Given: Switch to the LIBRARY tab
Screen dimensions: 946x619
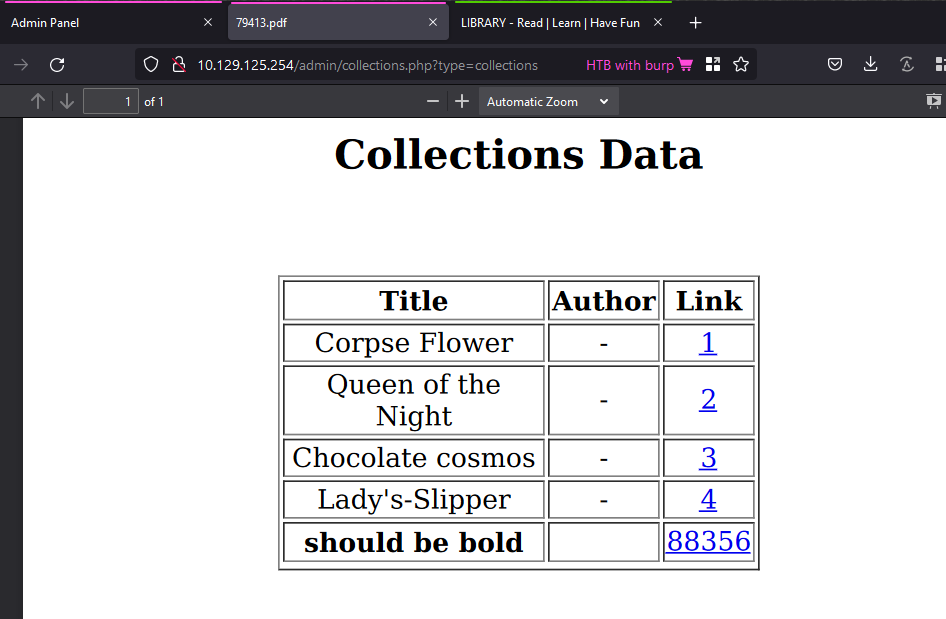Looking at the screenshot, I should click(550, 22).
